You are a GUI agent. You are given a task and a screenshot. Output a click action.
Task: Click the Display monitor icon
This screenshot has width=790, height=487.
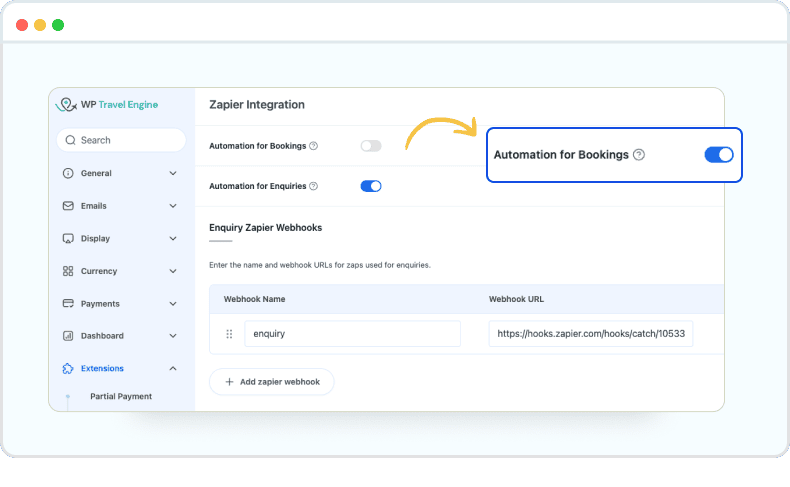pyautogui.click(x=68, y=239)
